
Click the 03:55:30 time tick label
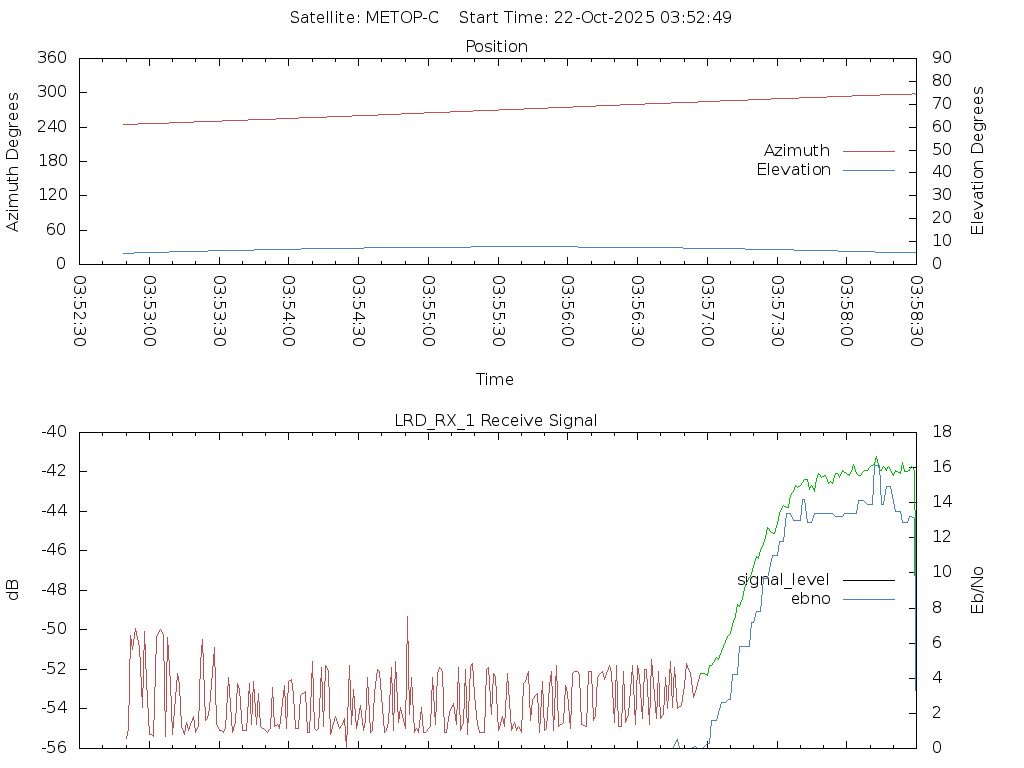[498, 311]
